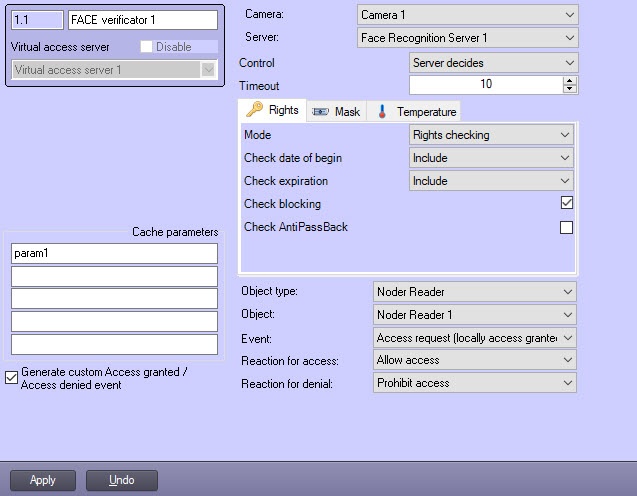Open the Reaction for denial dropdown
637x496 pixels.
[x=475, y=383]
